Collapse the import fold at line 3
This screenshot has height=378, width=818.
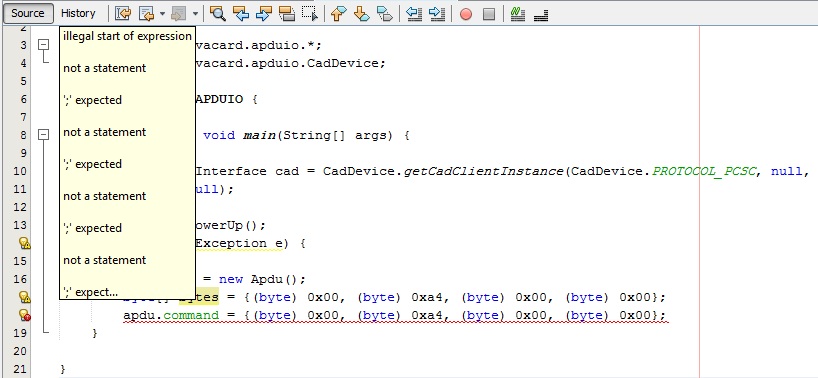point(44,45)
